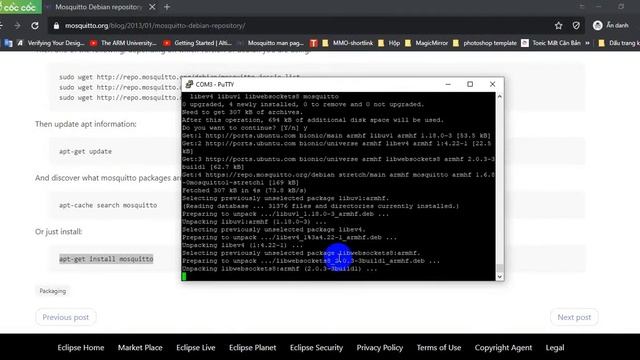Viewport: 640px width, 360px height.
Task: Open Terms of Use footer link
Action: click(439, 347)
